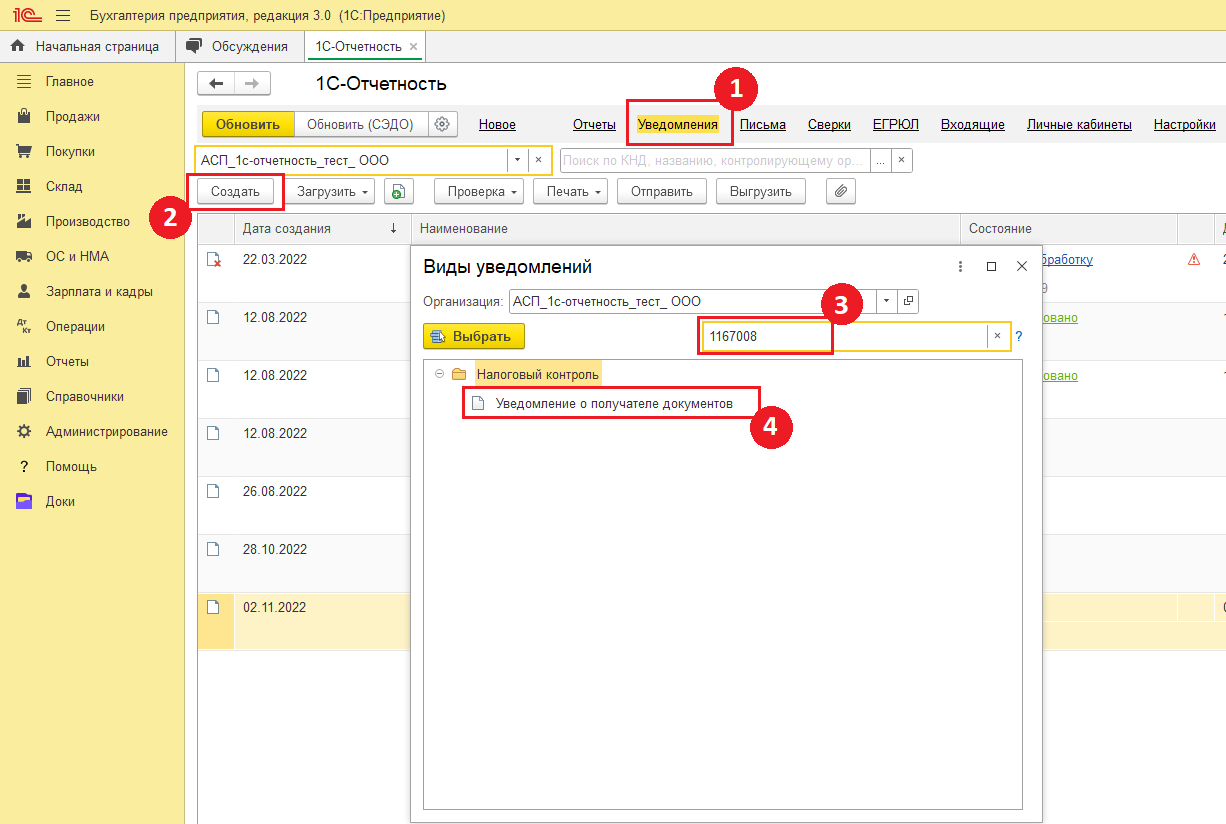1226x824 pixels.
Task: Click the green document icon beside Загрузить
Action: point(399,192)
